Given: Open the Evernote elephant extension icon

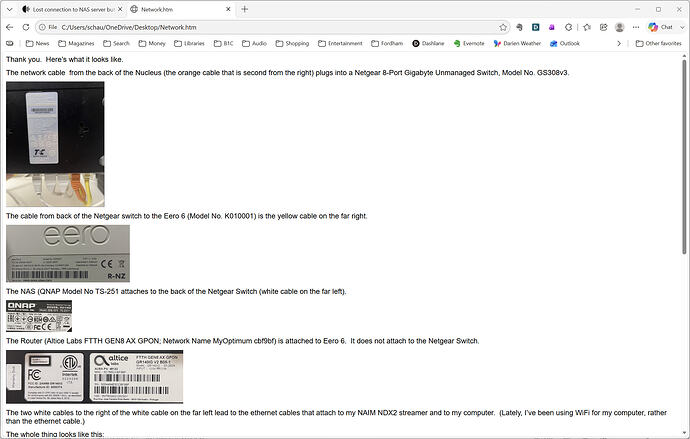Looking at the screenshot, I should point(519,27).
